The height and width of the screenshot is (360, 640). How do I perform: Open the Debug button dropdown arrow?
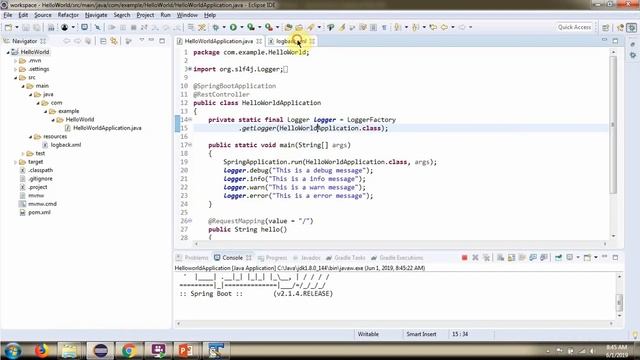tap(224, 27)
